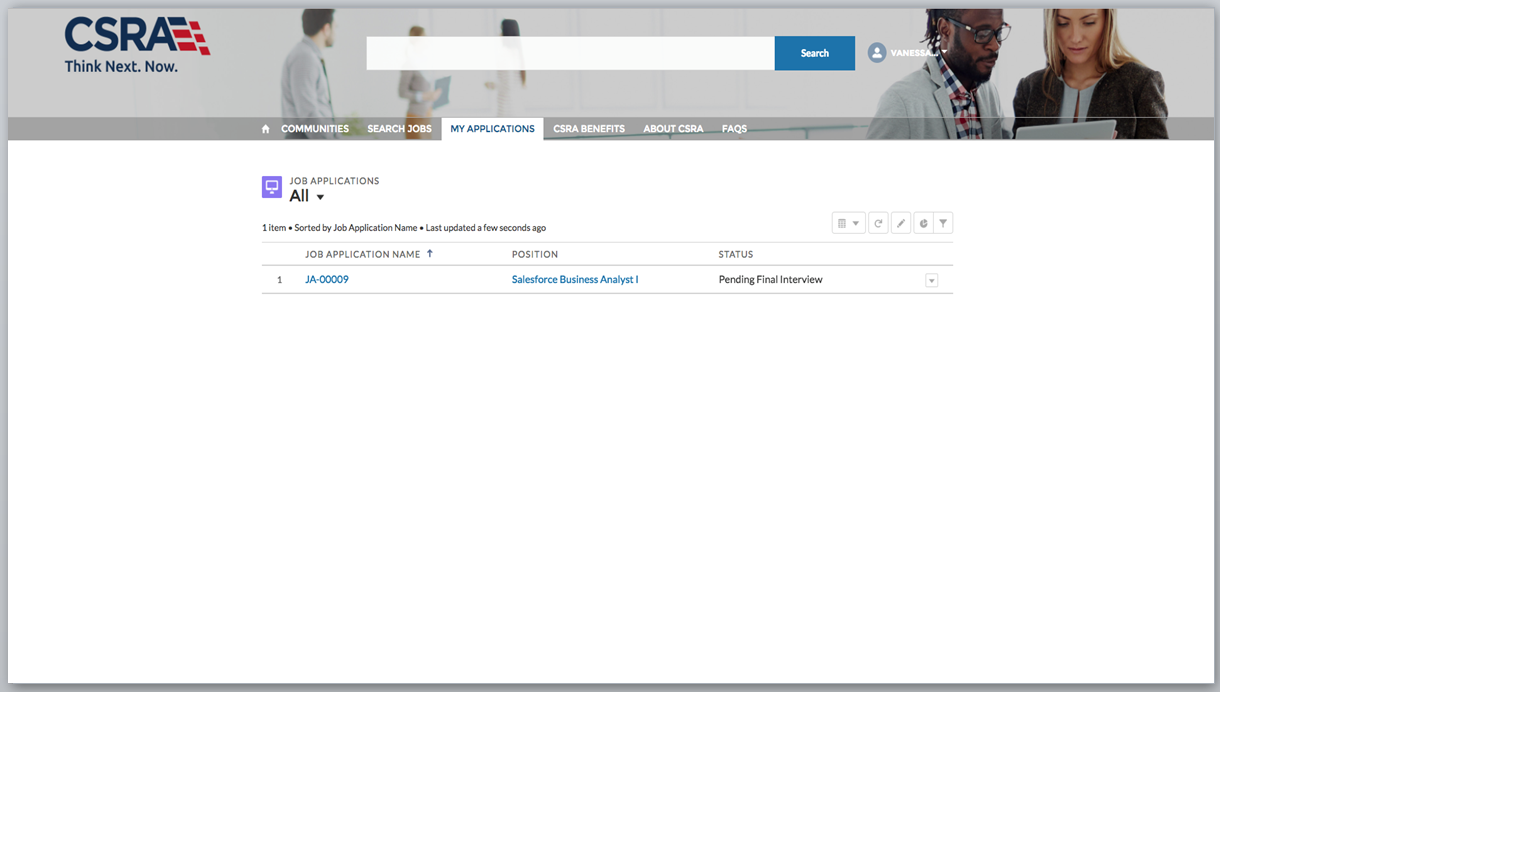Refresh the job applications list

coord(879,222)
